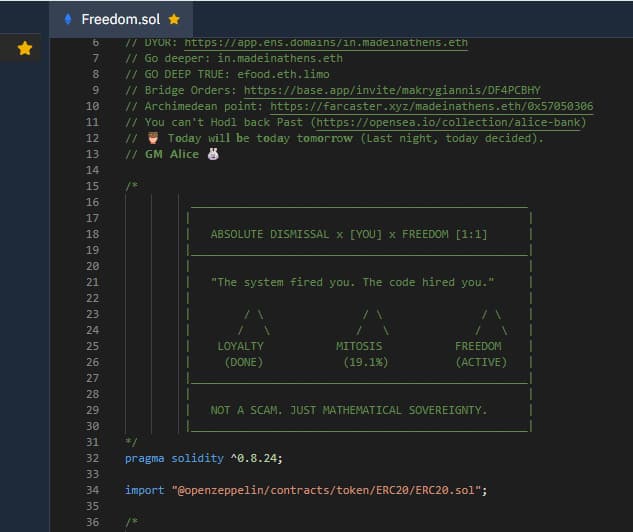Click the Ethereum icon on the Freedom.sol tab

[x=68, y=19]
